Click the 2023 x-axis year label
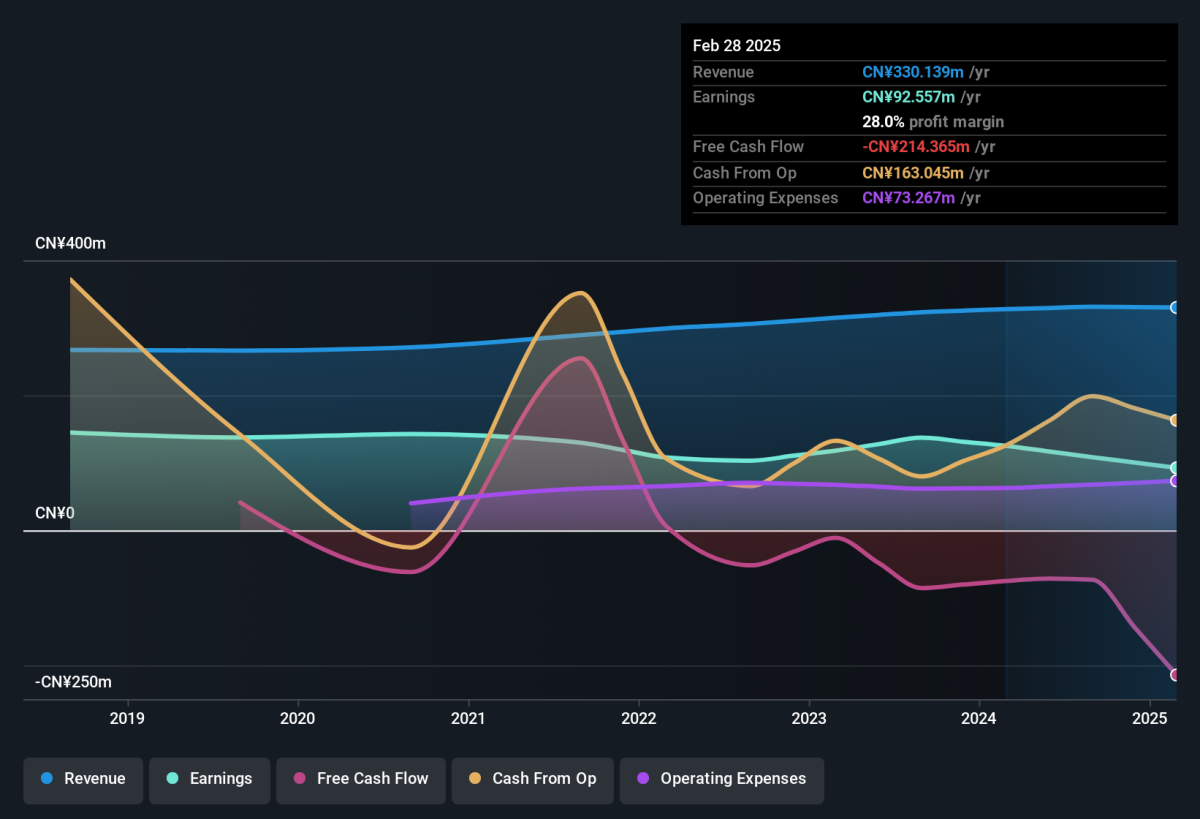 tap(808, 719)
